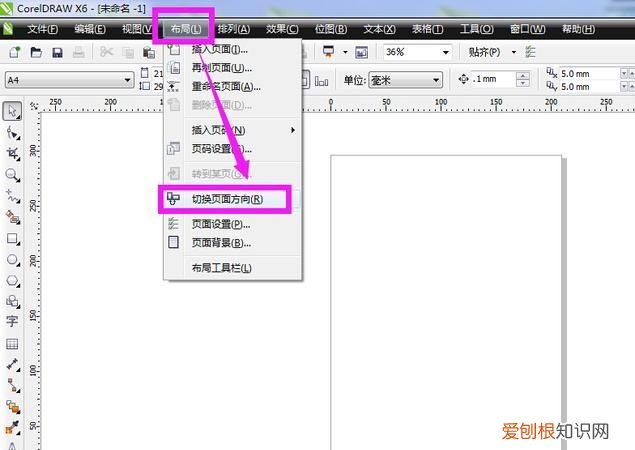Select the Polygon tool
Screen dimensions: 635x450
pos(12,281)
